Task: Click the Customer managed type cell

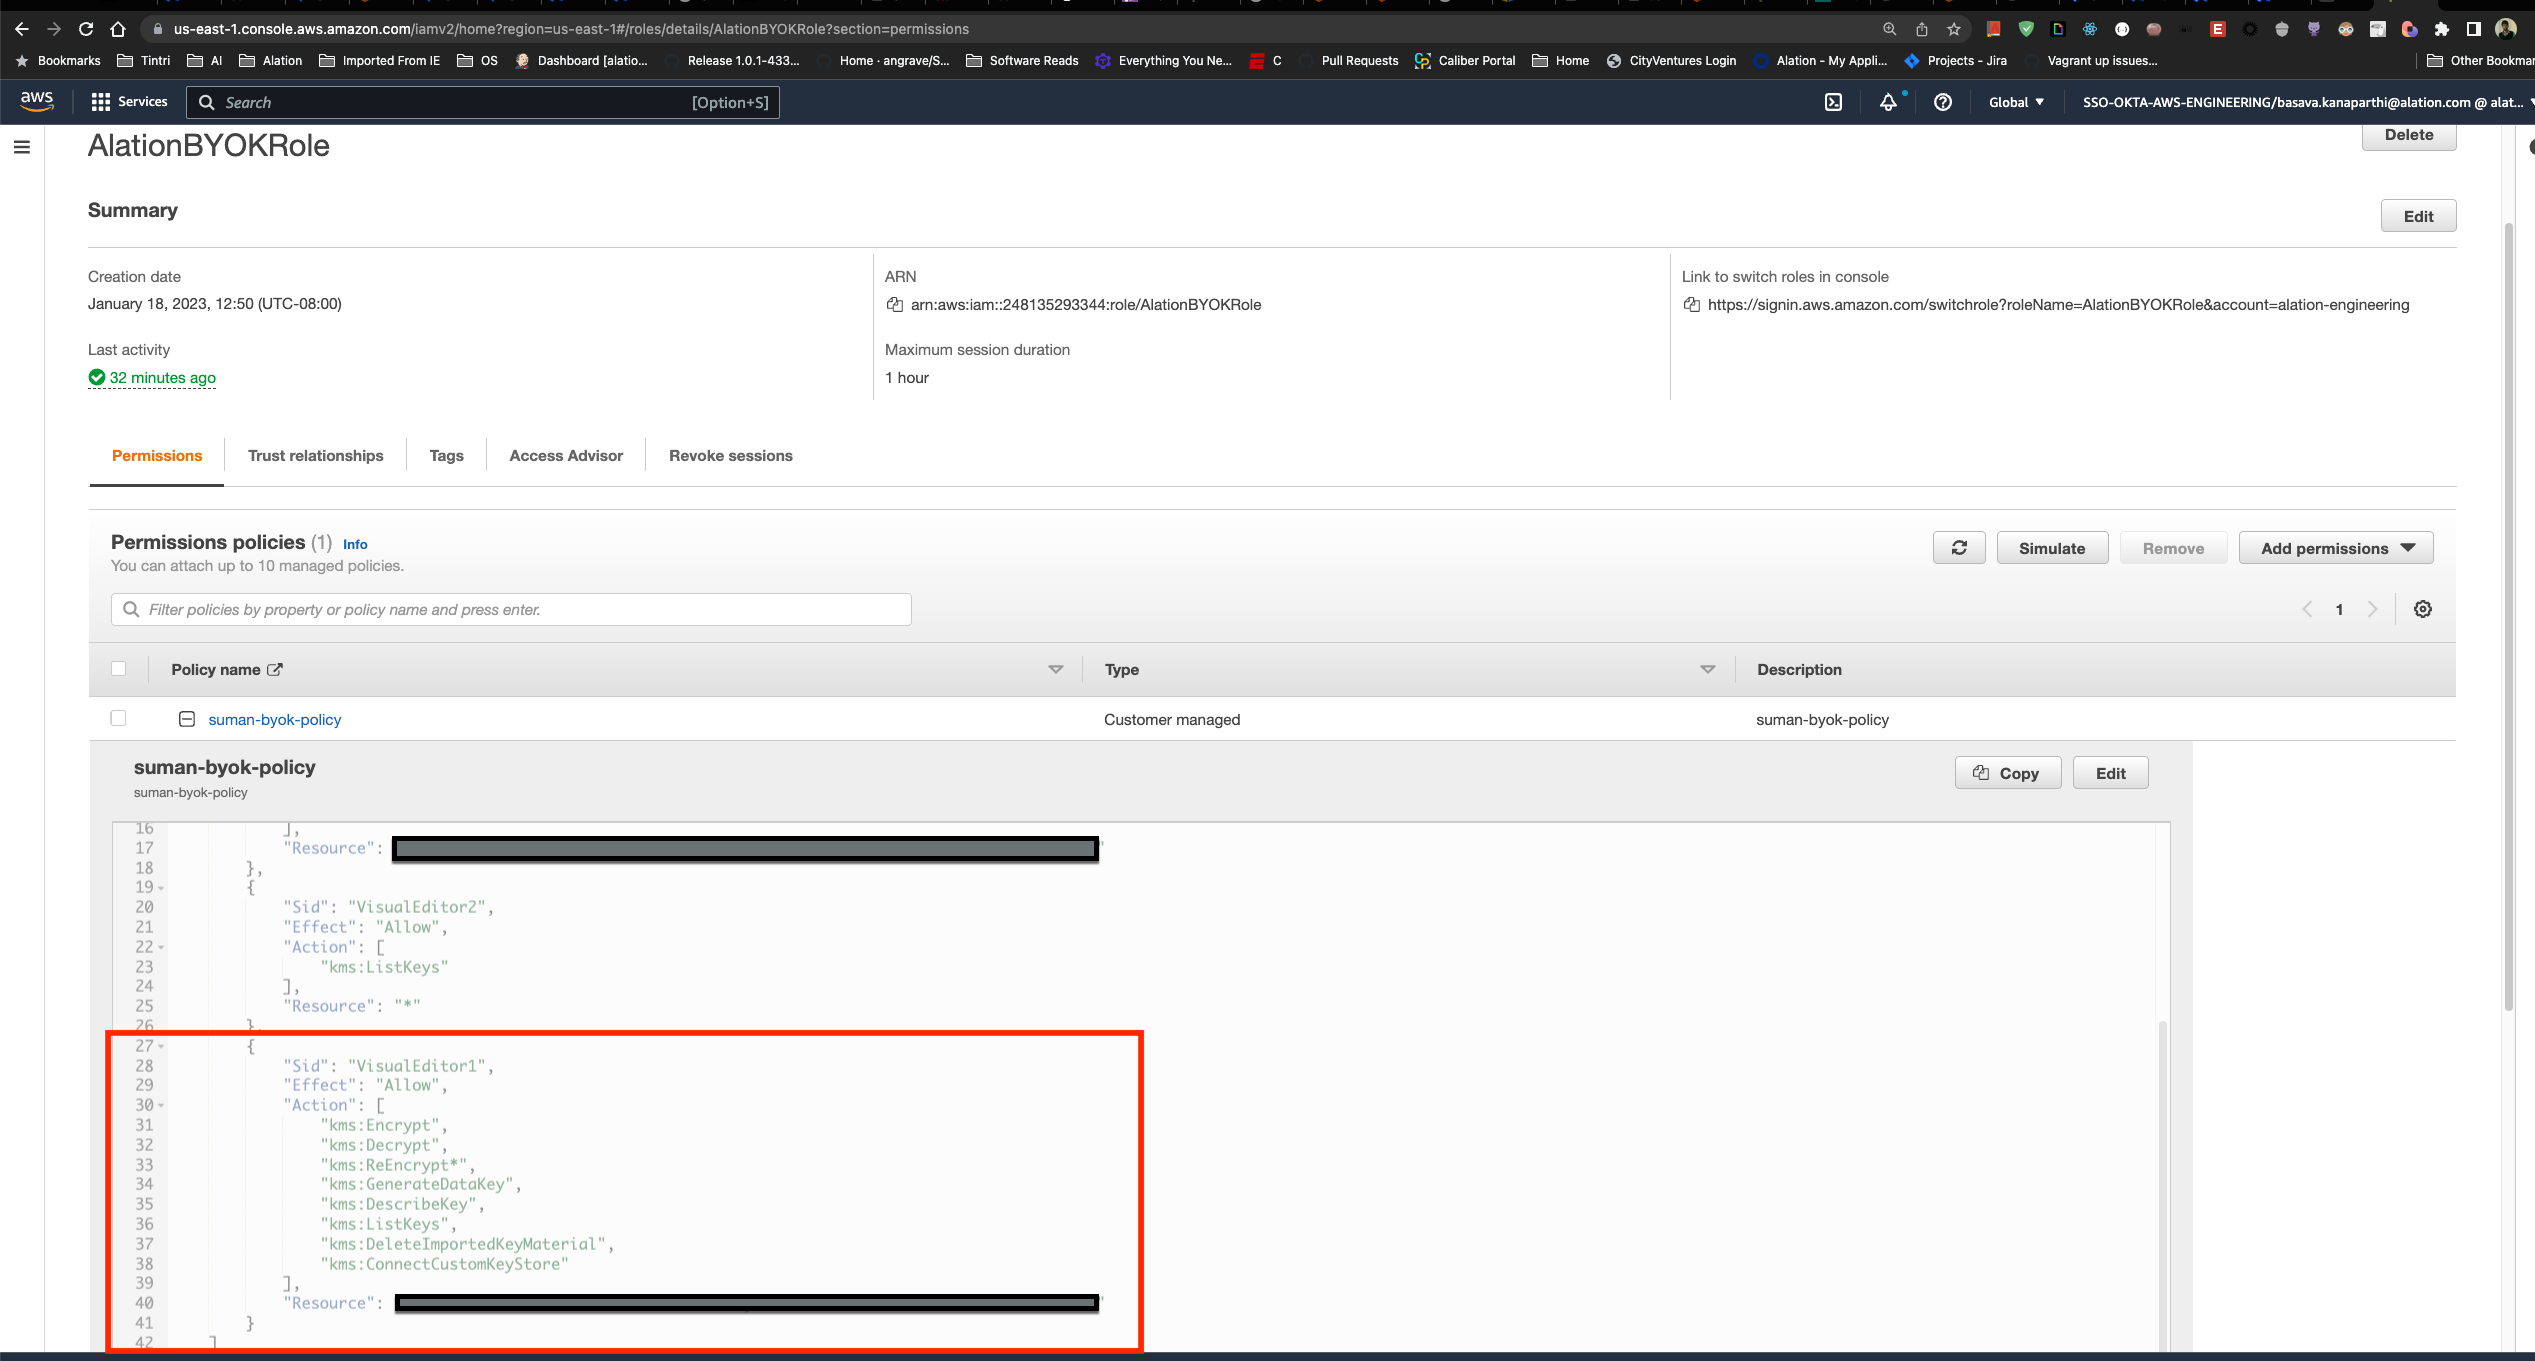Action: [x=1172, y=719]
